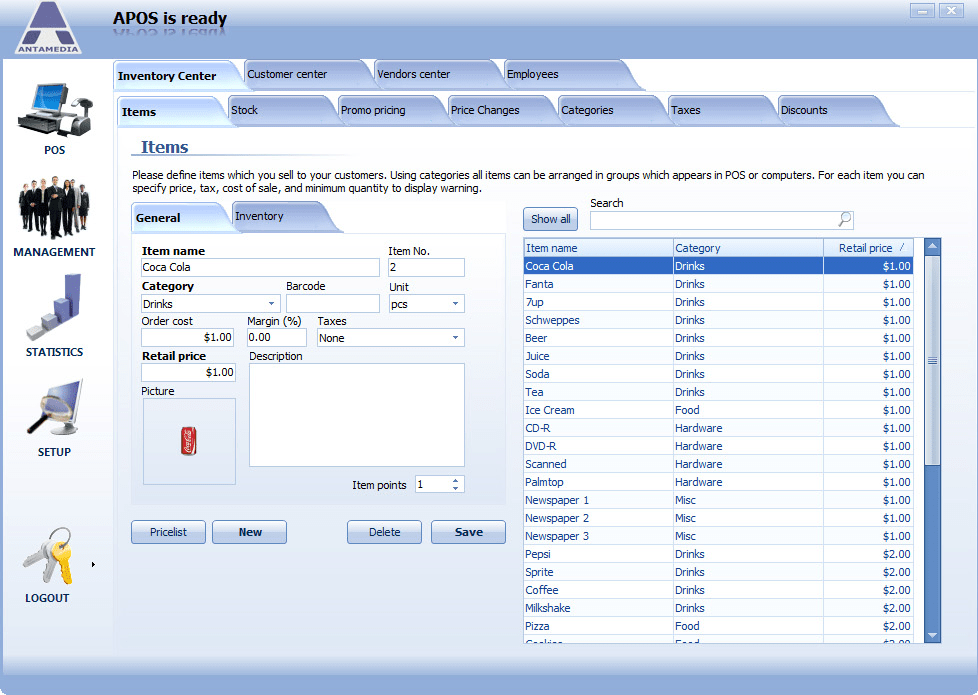Click the Retail price field

point(188,372)
